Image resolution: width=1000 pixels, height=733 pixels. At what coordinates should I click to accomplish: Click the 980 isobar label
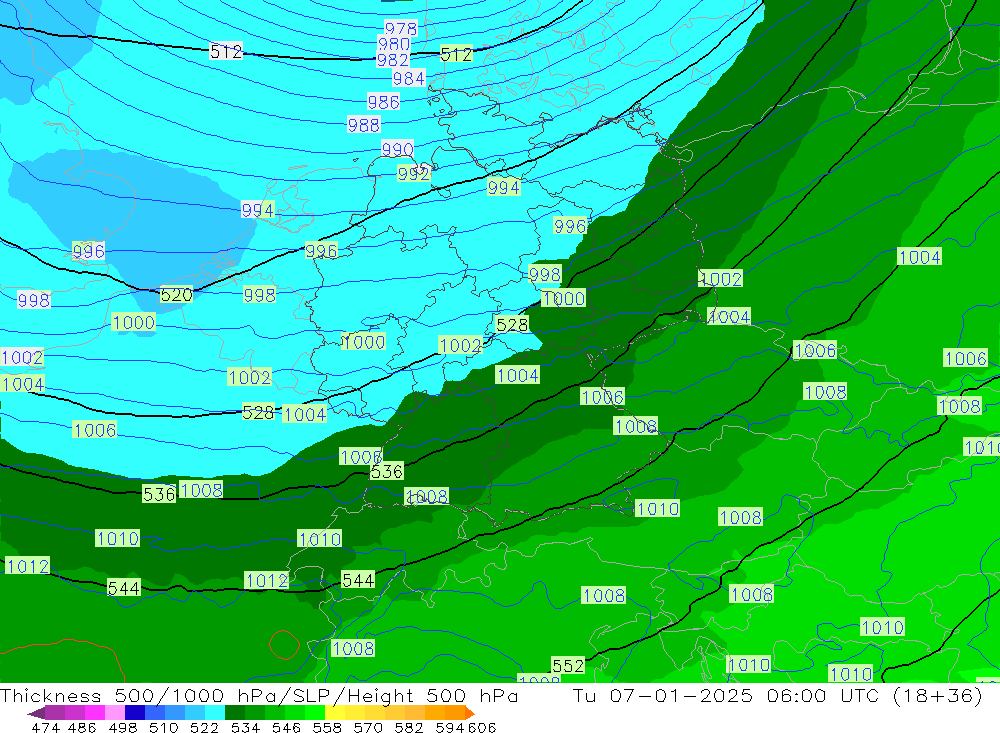tap(393, 44)
